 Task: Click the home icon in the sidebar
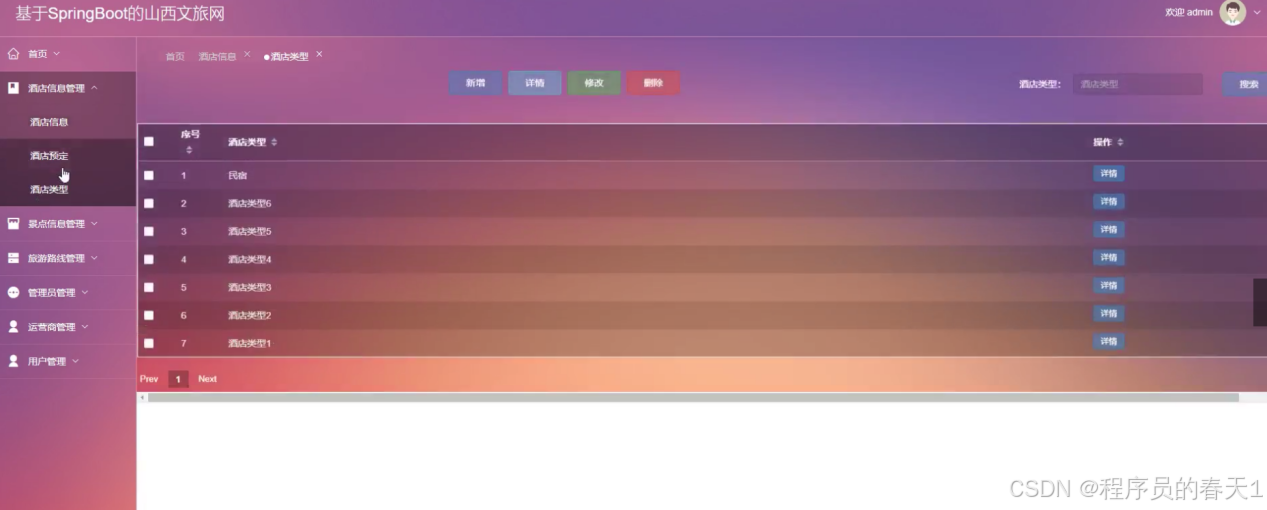(x=13, y=53)
